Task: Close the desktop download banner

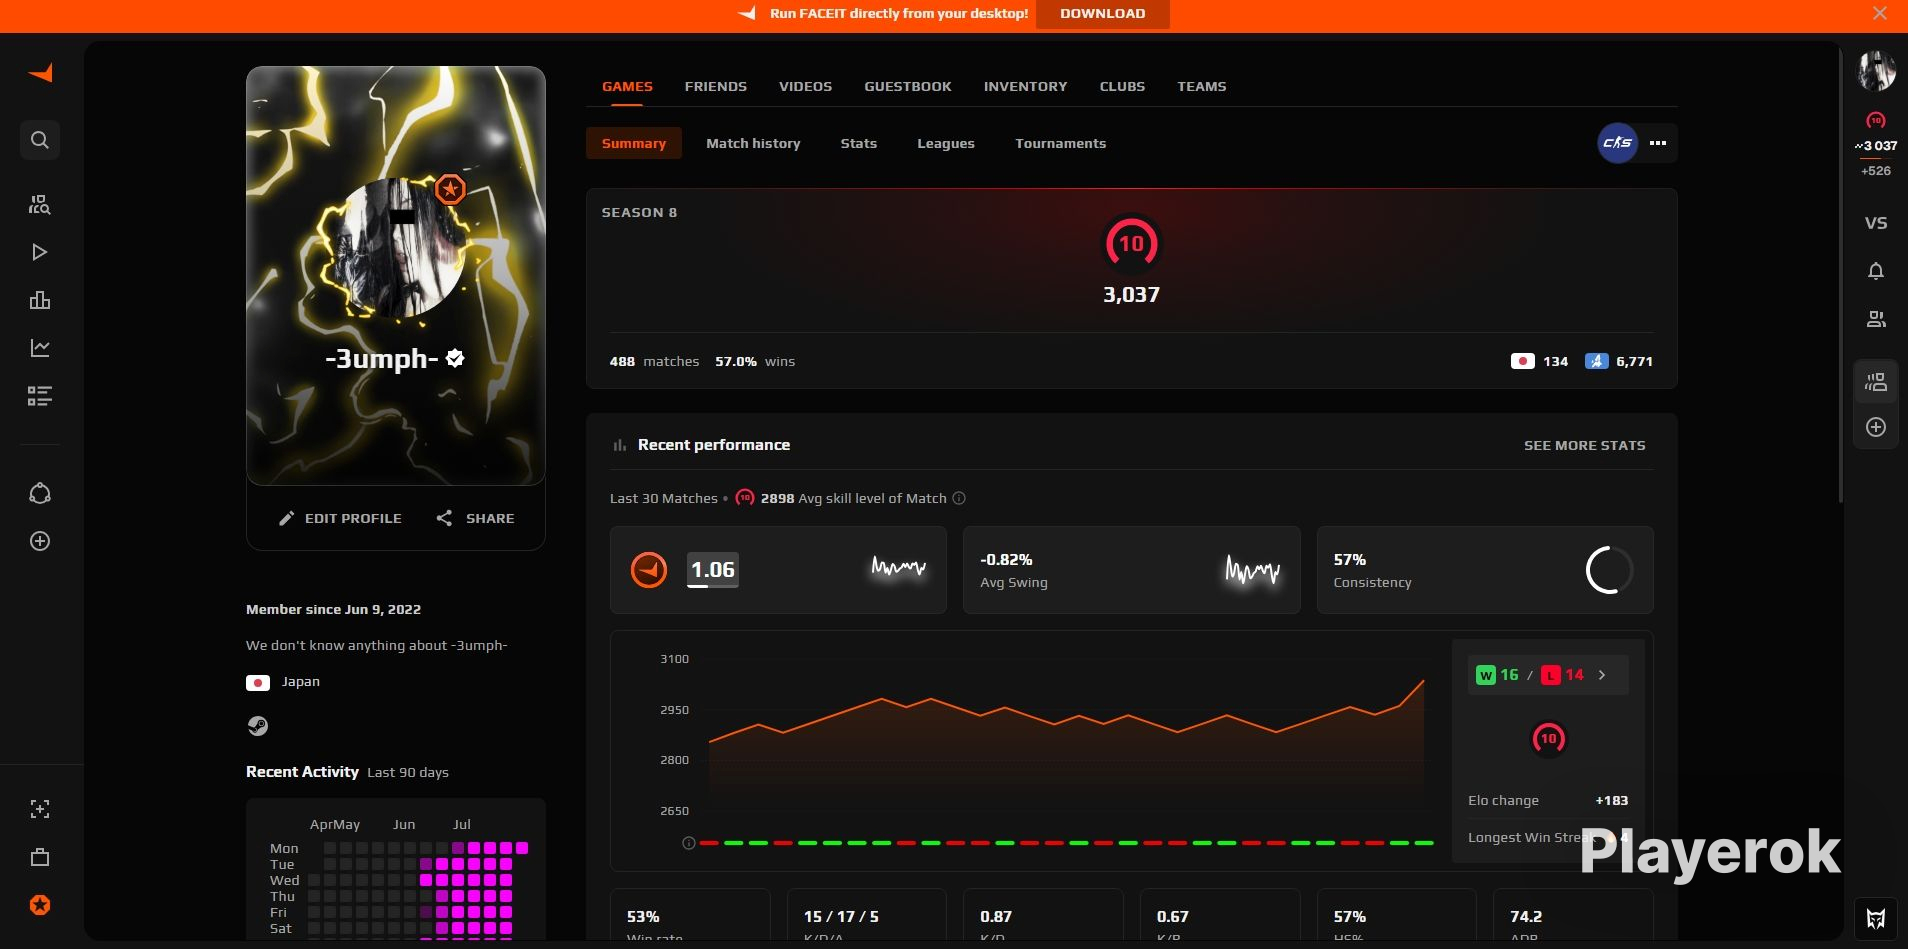Action: click(1880, 13)
